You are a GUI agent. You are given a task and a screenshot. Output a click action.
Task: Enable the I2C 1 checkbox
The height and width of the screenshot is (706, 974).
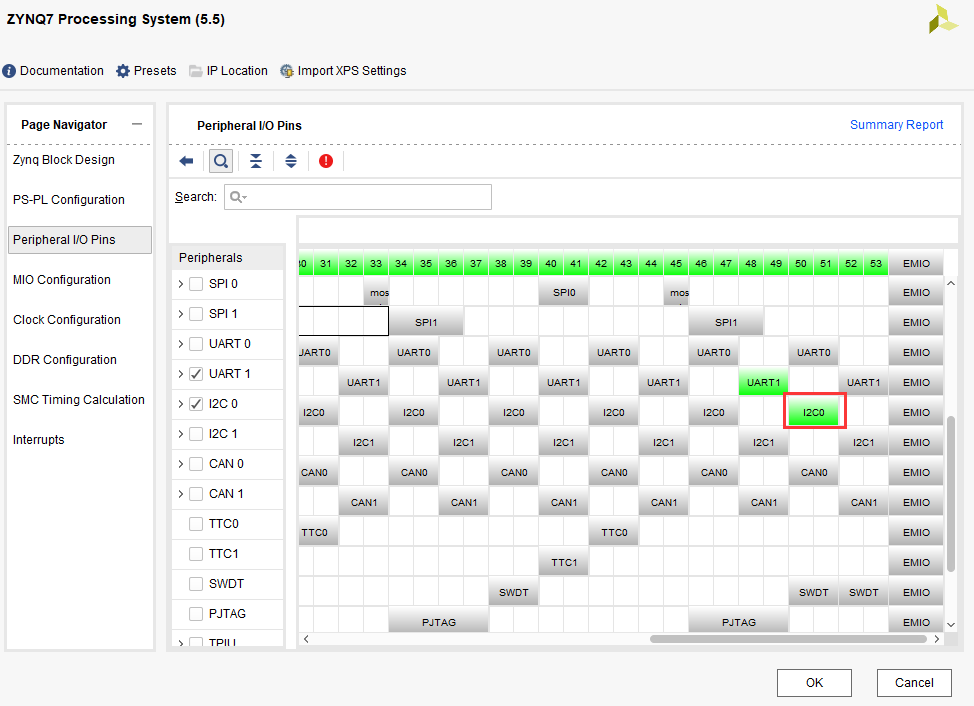pos(196,433)
